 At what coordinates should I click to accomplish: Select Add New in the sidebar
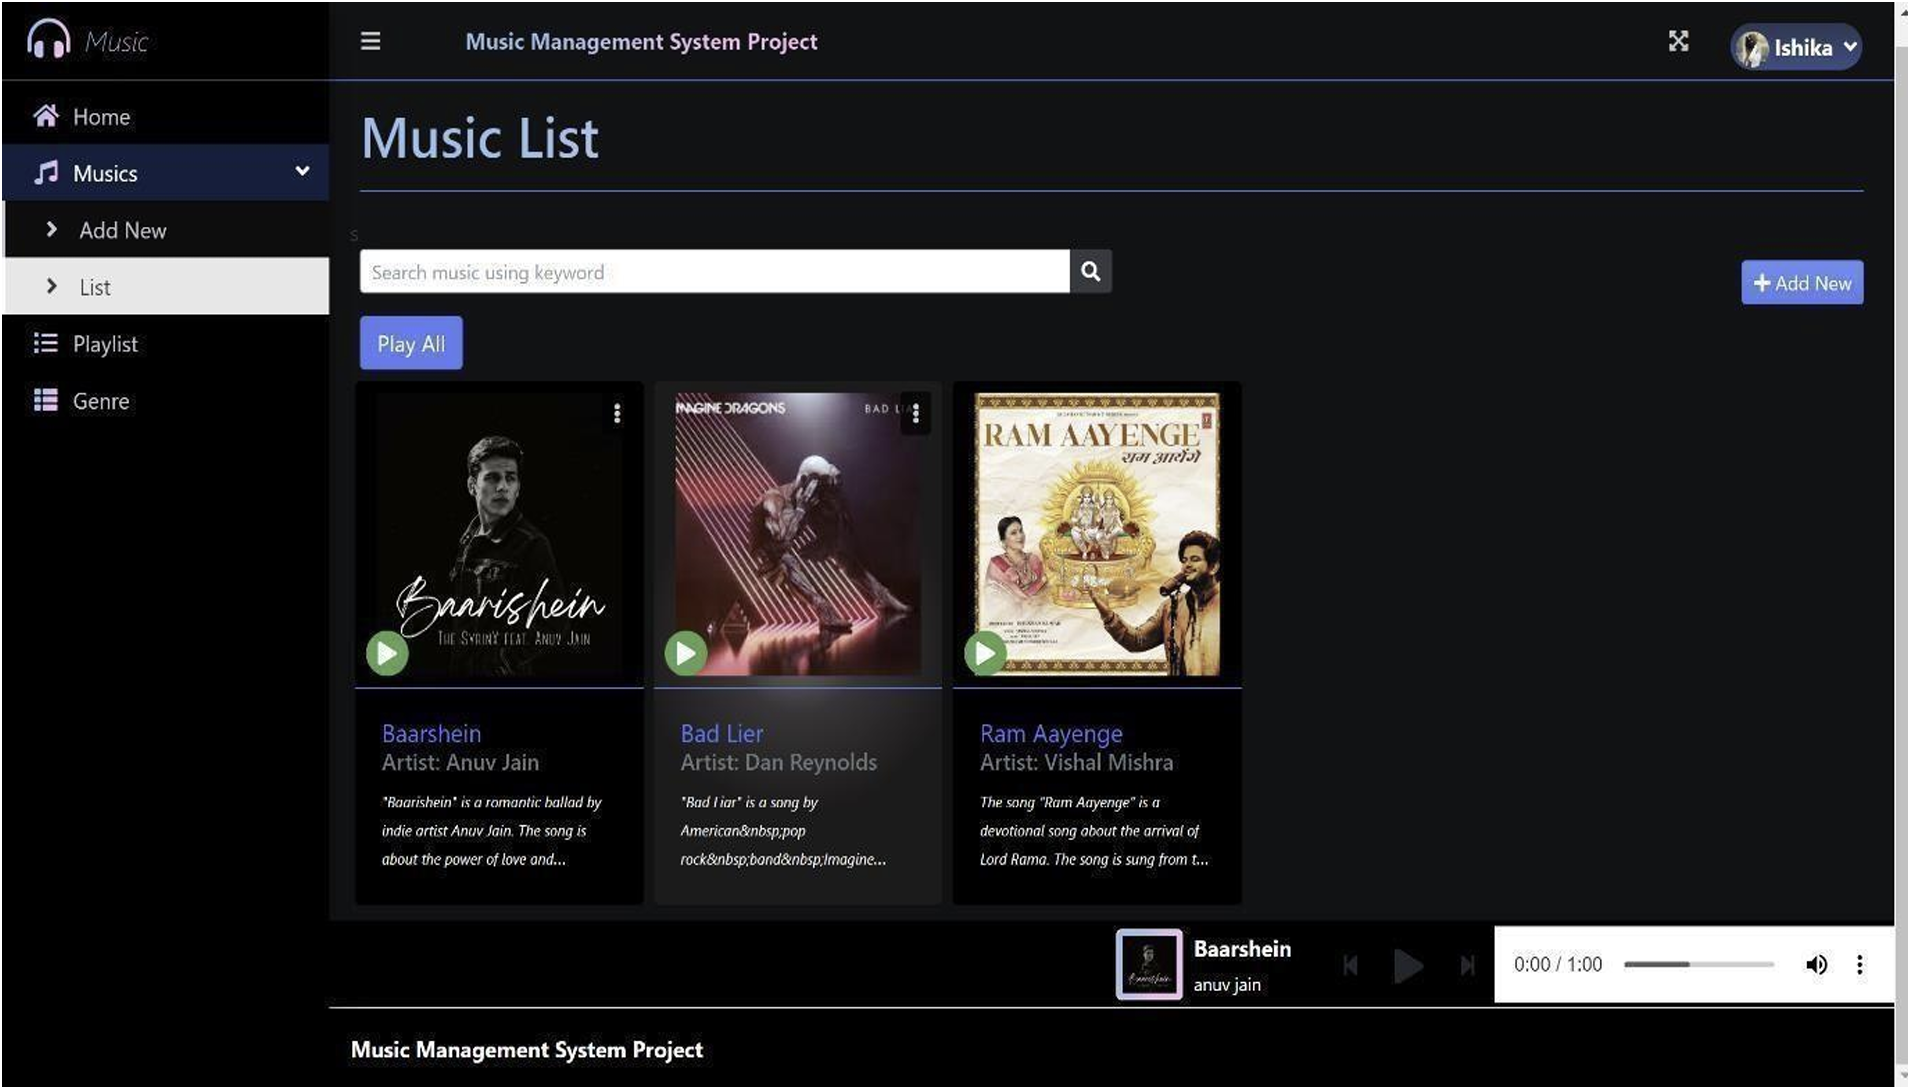tap(166, 230)
